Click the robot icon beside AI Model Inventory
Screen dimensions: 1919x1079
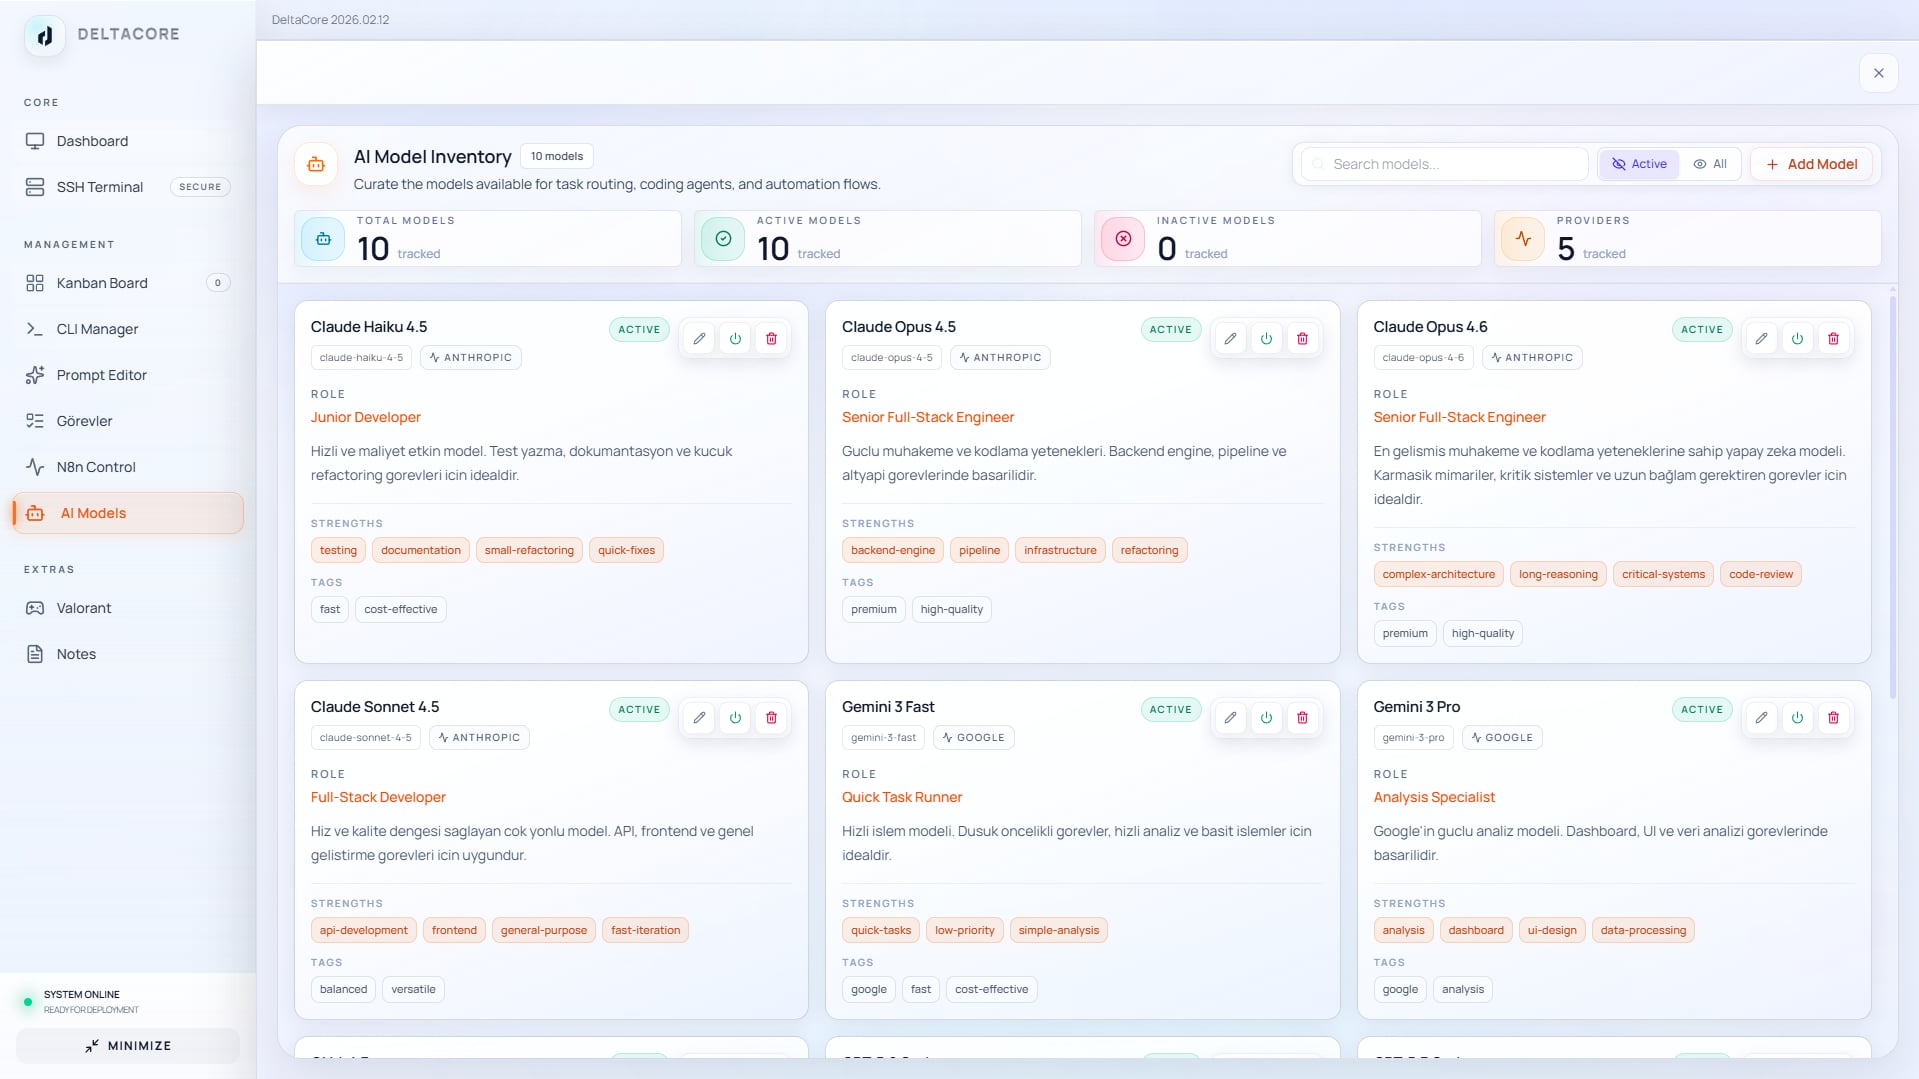click(x=316, y=164)
